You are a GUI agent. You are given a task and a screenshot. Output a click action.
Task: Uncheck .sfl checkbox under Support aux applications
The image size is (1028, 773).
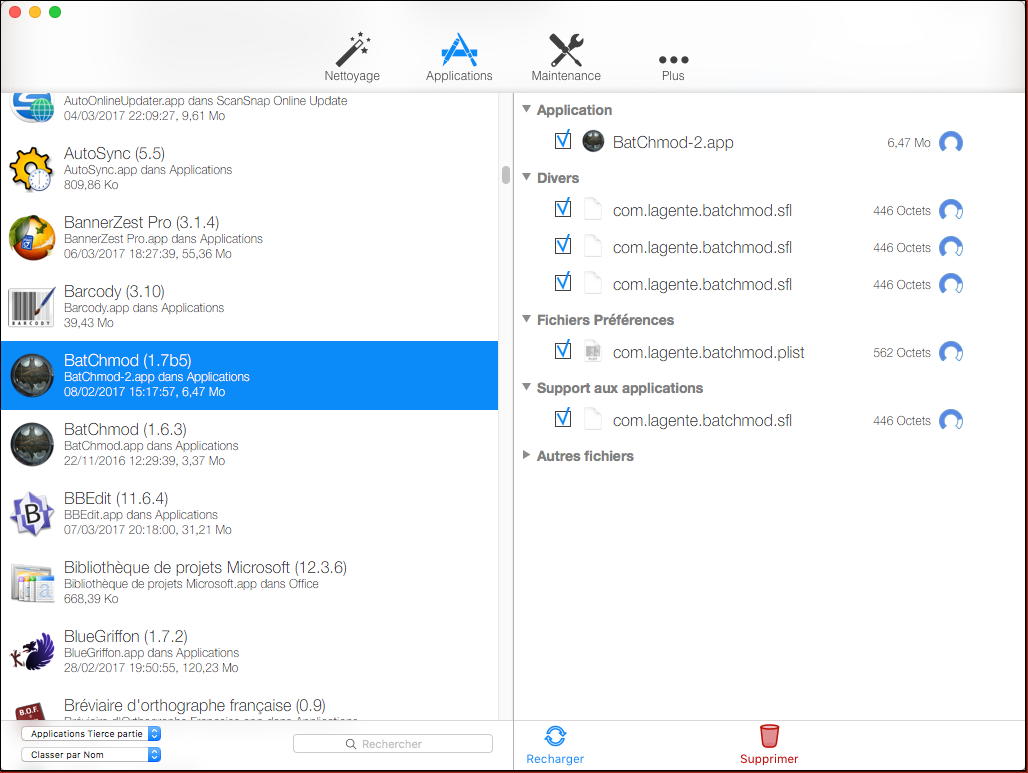[563, 418]
